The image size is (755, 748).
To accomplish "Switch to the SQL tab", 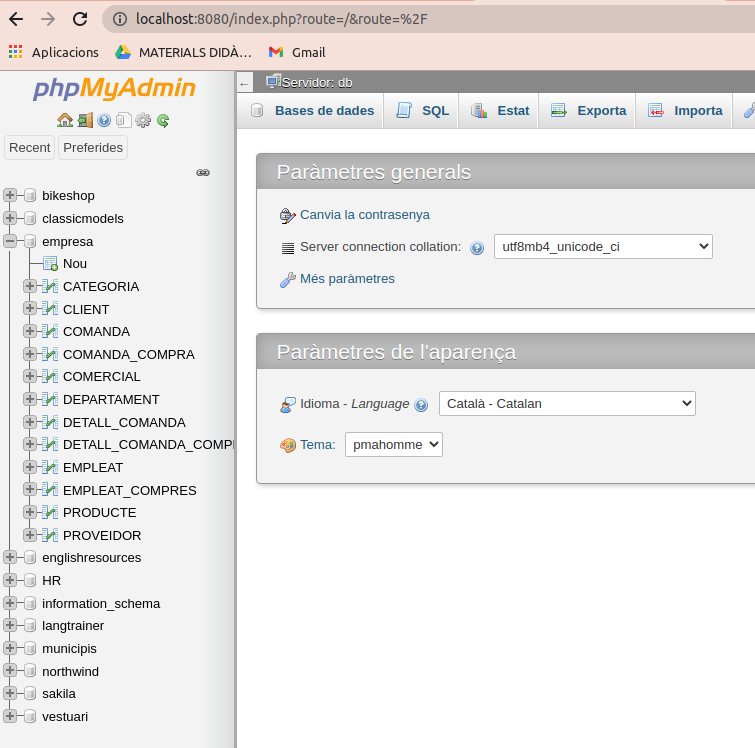I will [x=423, y=111].
